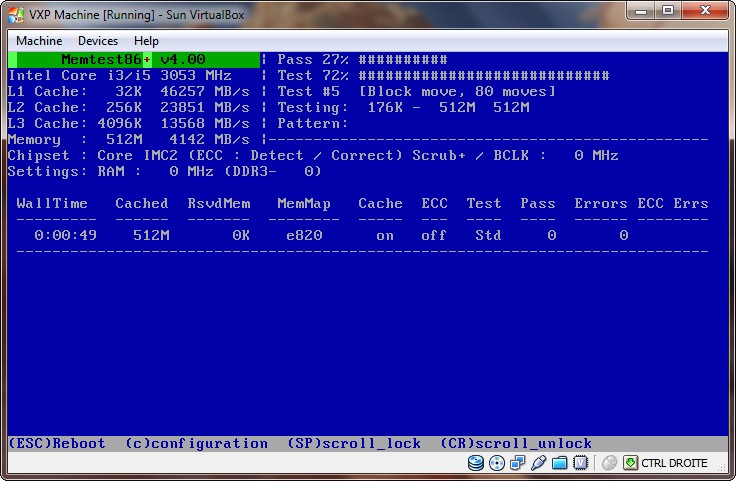Click the 'ECC Errs' column header

673,203
